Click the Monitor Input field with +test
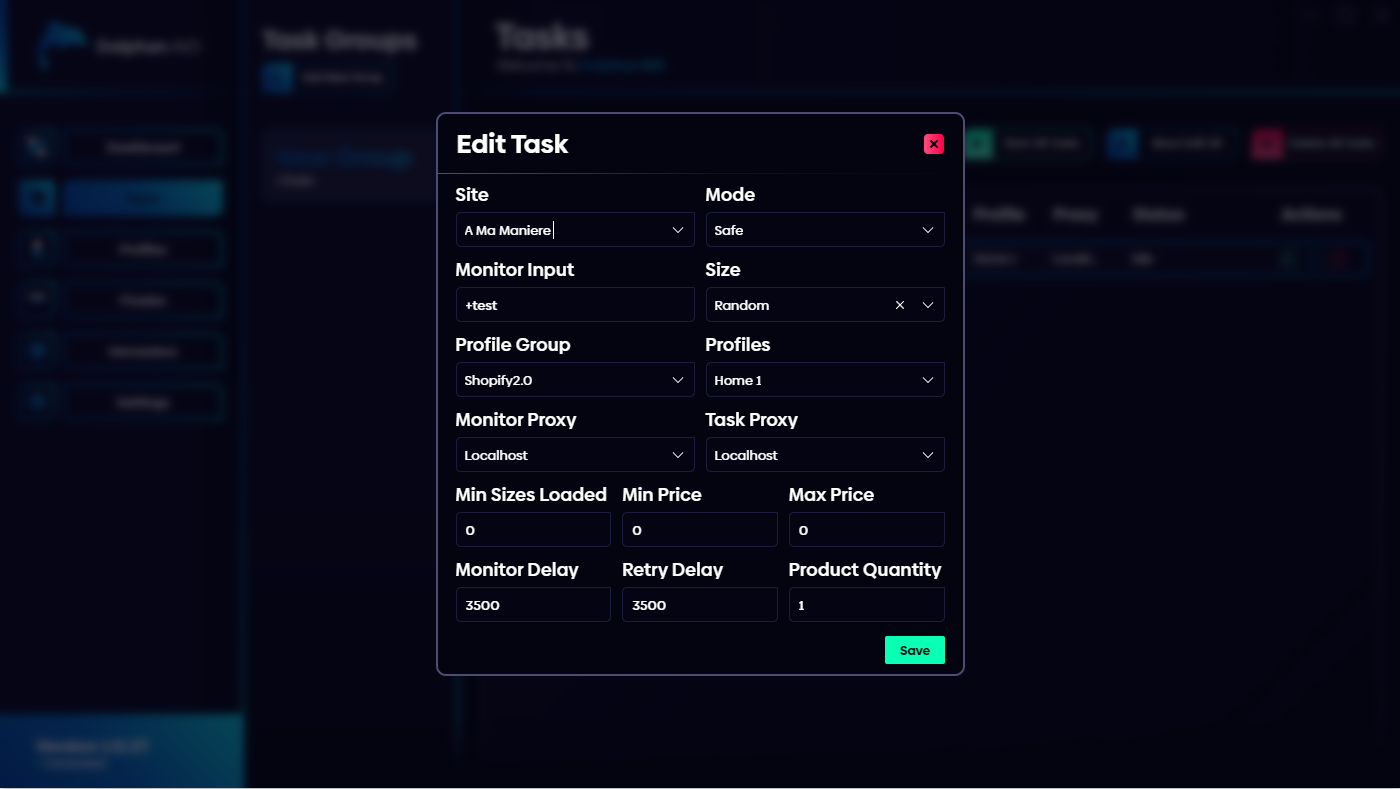Viewport: 1400px width, 789px height. [x=574, y=305]
